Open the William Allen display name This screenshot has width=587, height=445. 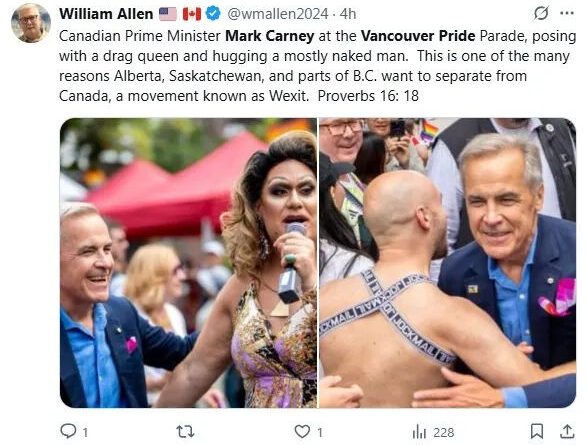106,14
